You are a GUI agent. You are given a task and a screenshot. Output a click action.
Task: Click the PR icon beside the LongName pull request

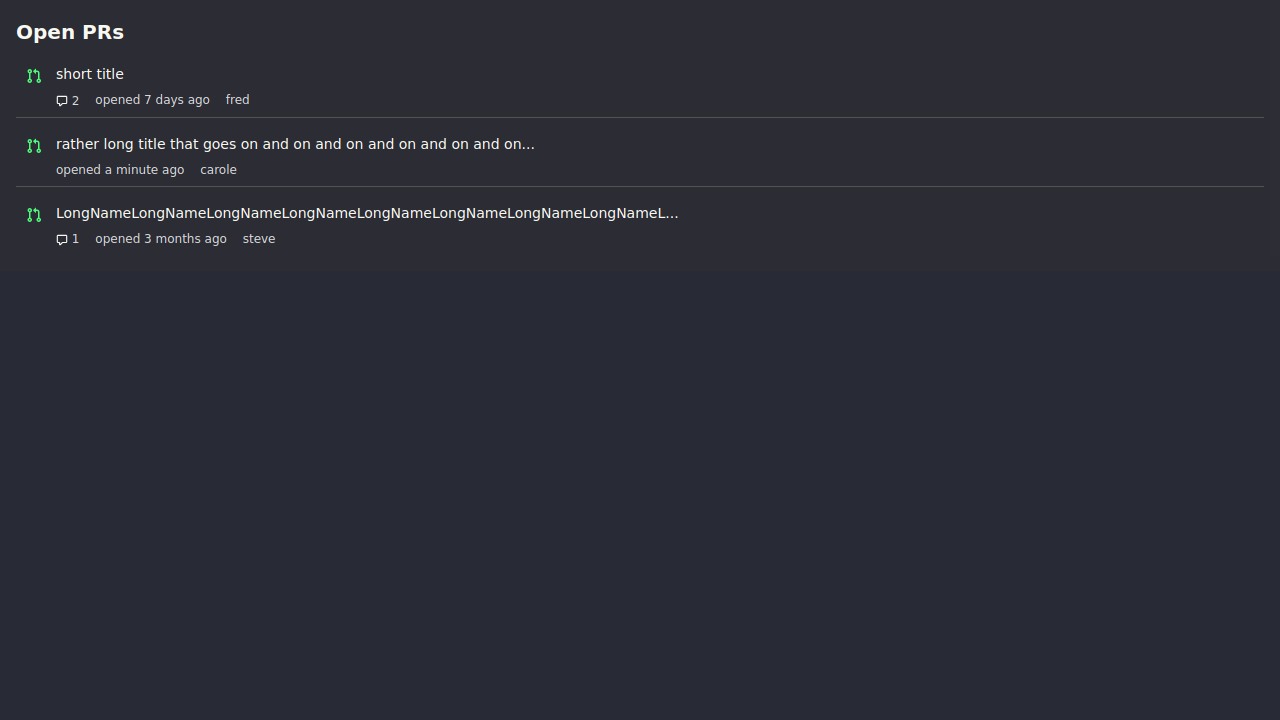pyautogui.click(x=34, y=215)
